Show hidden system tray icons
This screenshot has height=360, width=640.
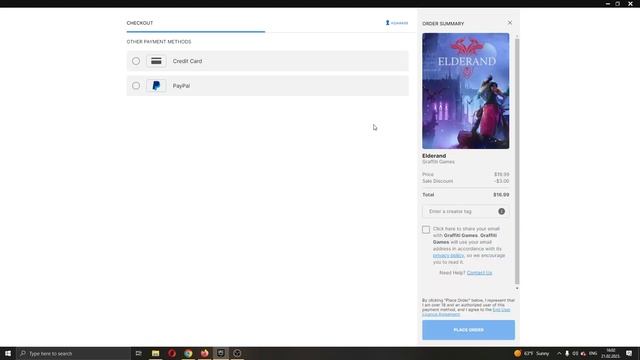pyautogui.click(x=559, y=353)
